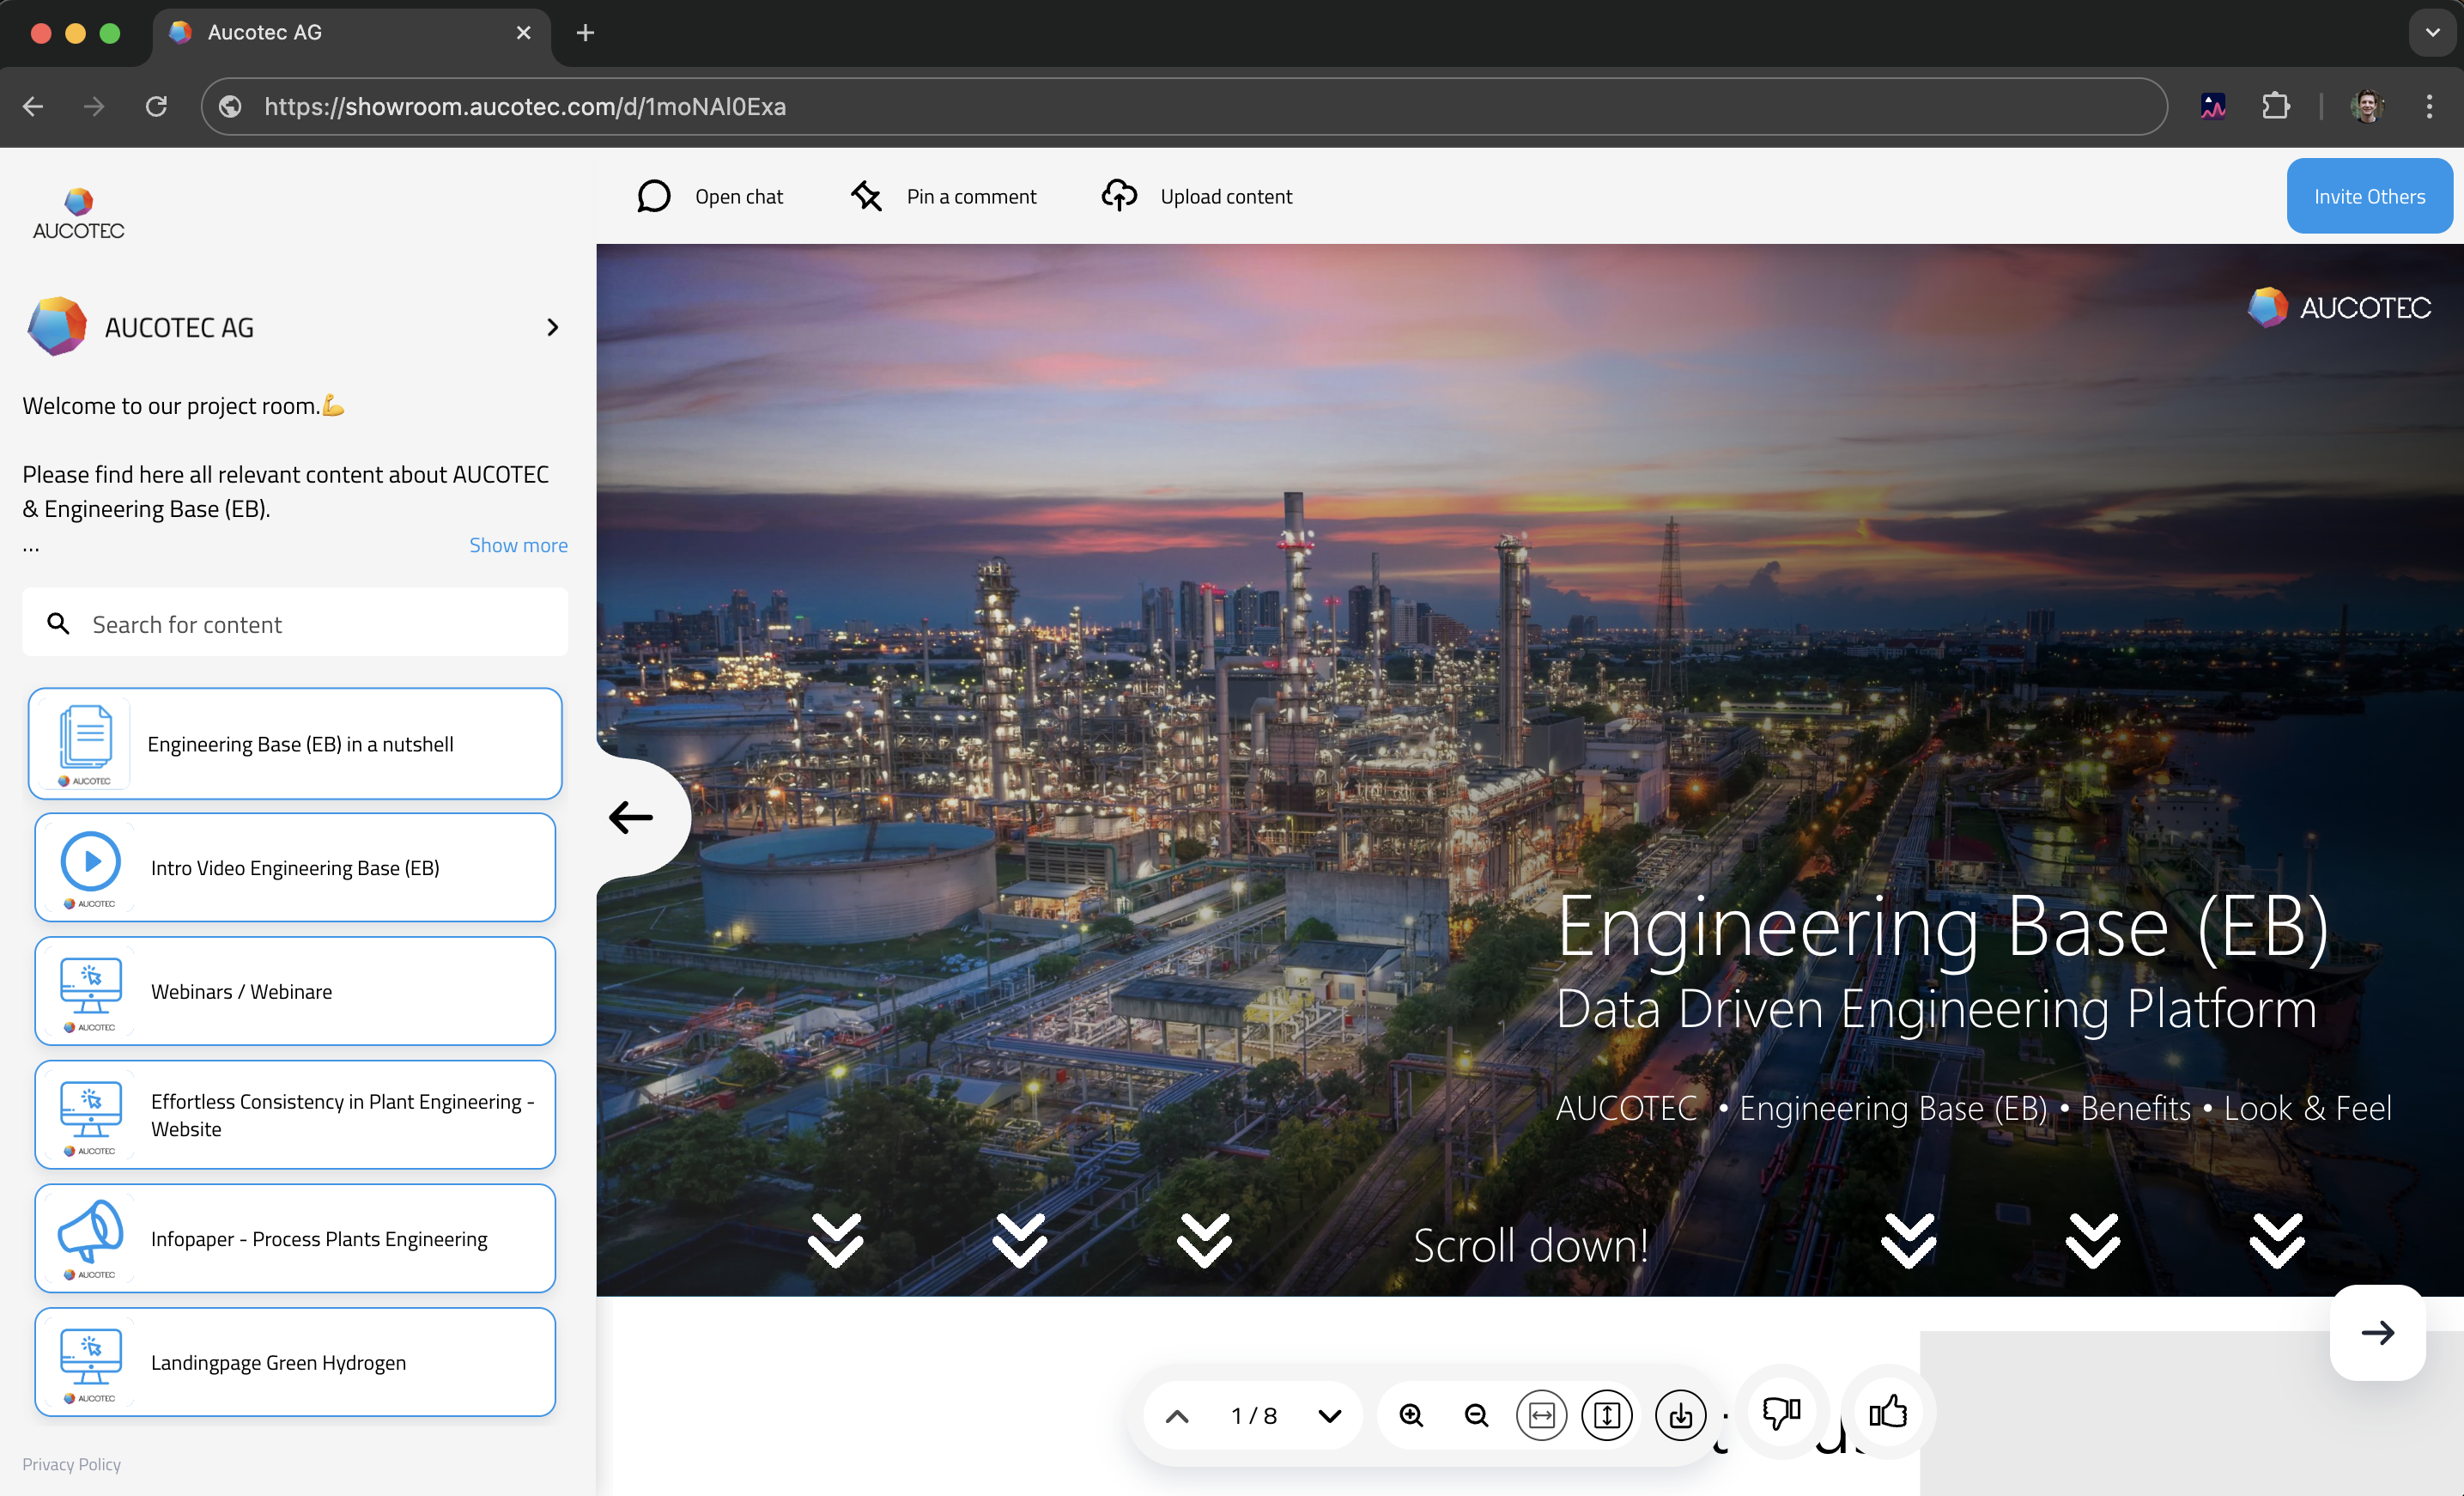Select Webinars / Webinare content item
Image resolution: width=2464 pixels, height=1496 pixels.
(x=295, y=991)
